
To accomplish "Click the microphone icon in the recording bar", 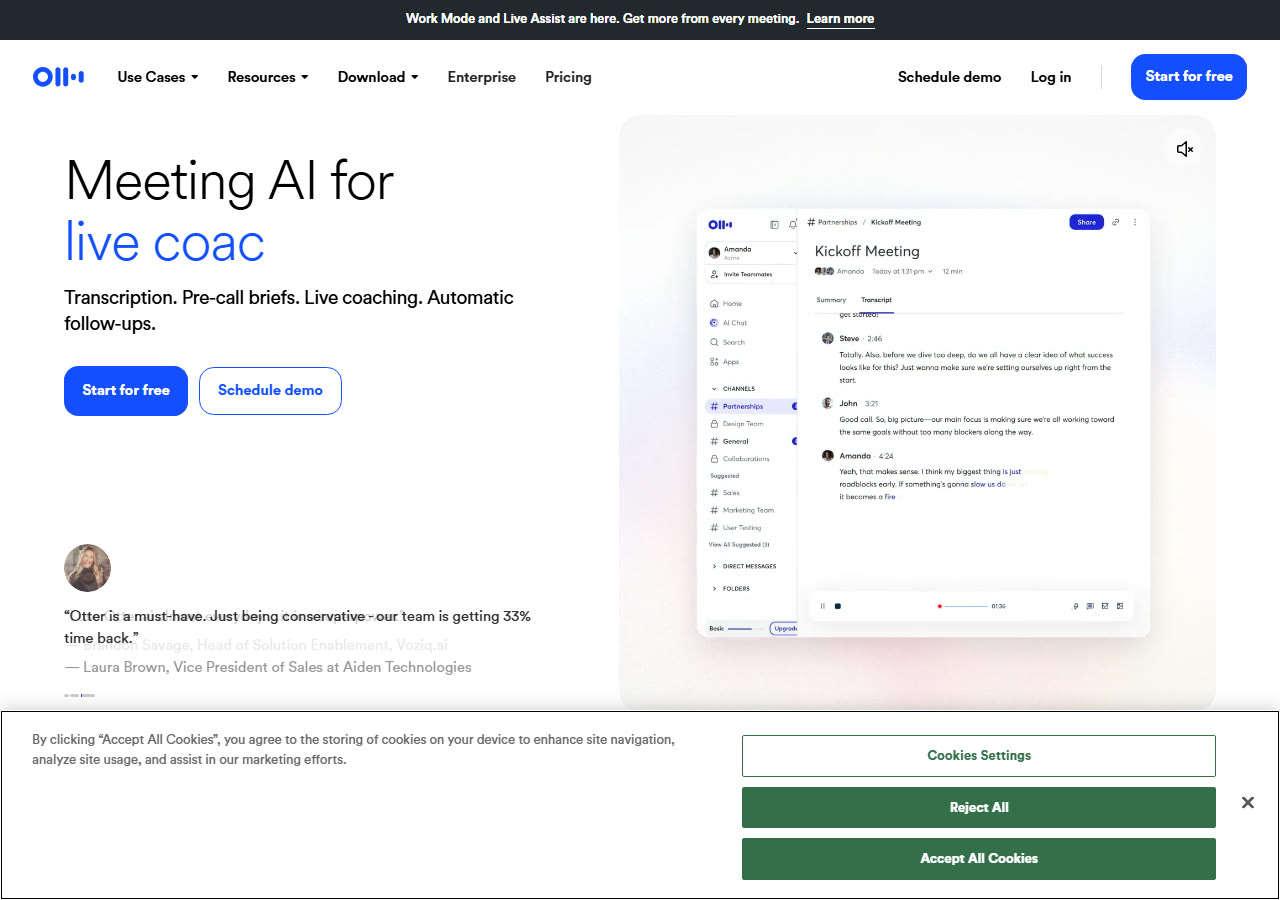I will click(x=1076, y=606).
